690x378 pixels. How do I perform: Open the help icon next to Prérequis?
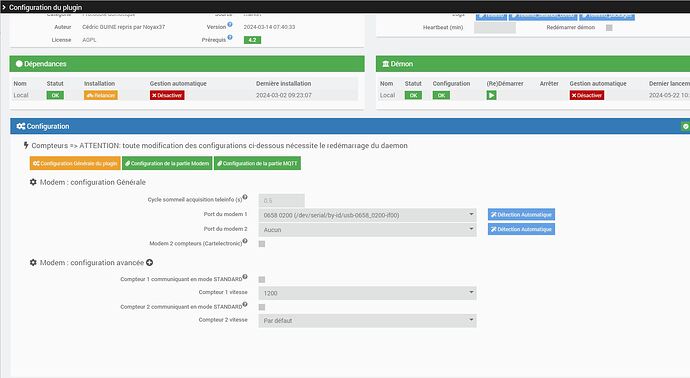pyautogui.click(x=230, y=37)
